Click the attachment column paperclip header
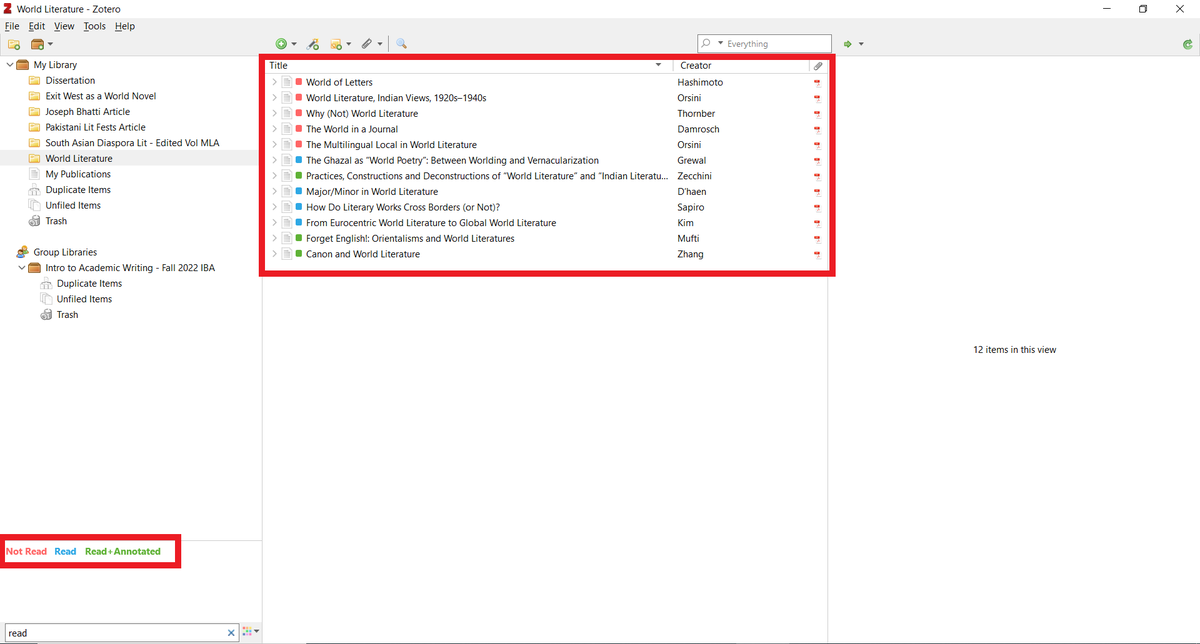Image resolution: width=1200 pixels, height=644 pixels. 818,66
